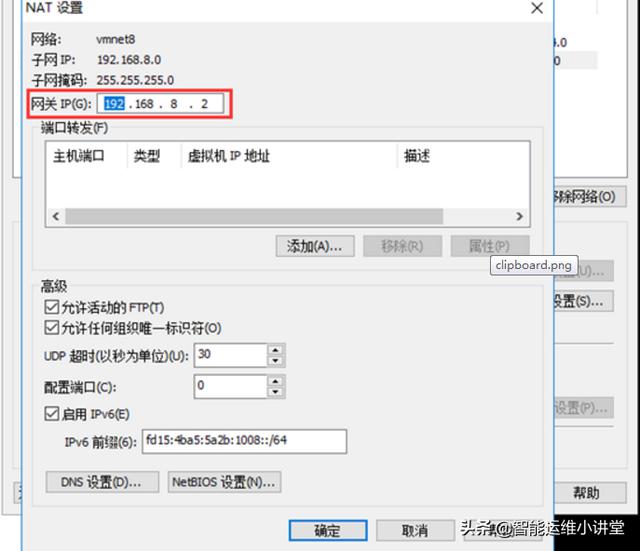Decrease UDP timeout with down arrow
Image resolution: width=640 pixels, height=551 pixels.
(276, 360)
